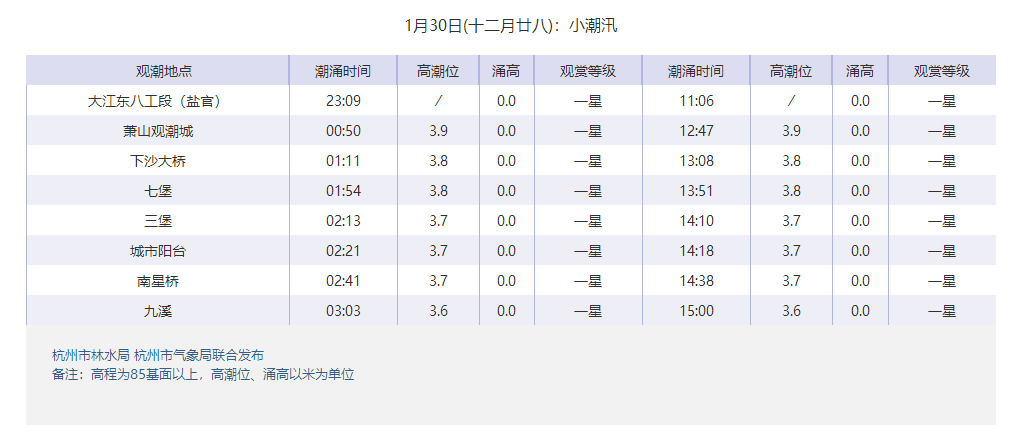
Task: Select the 七堡 location cell
Action: click(157, 191)
